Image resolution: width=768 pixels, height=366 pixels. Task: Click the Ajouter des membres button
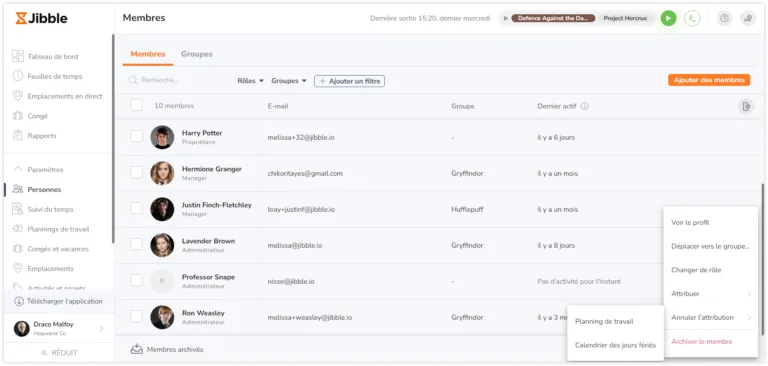(x=709, y=80)
